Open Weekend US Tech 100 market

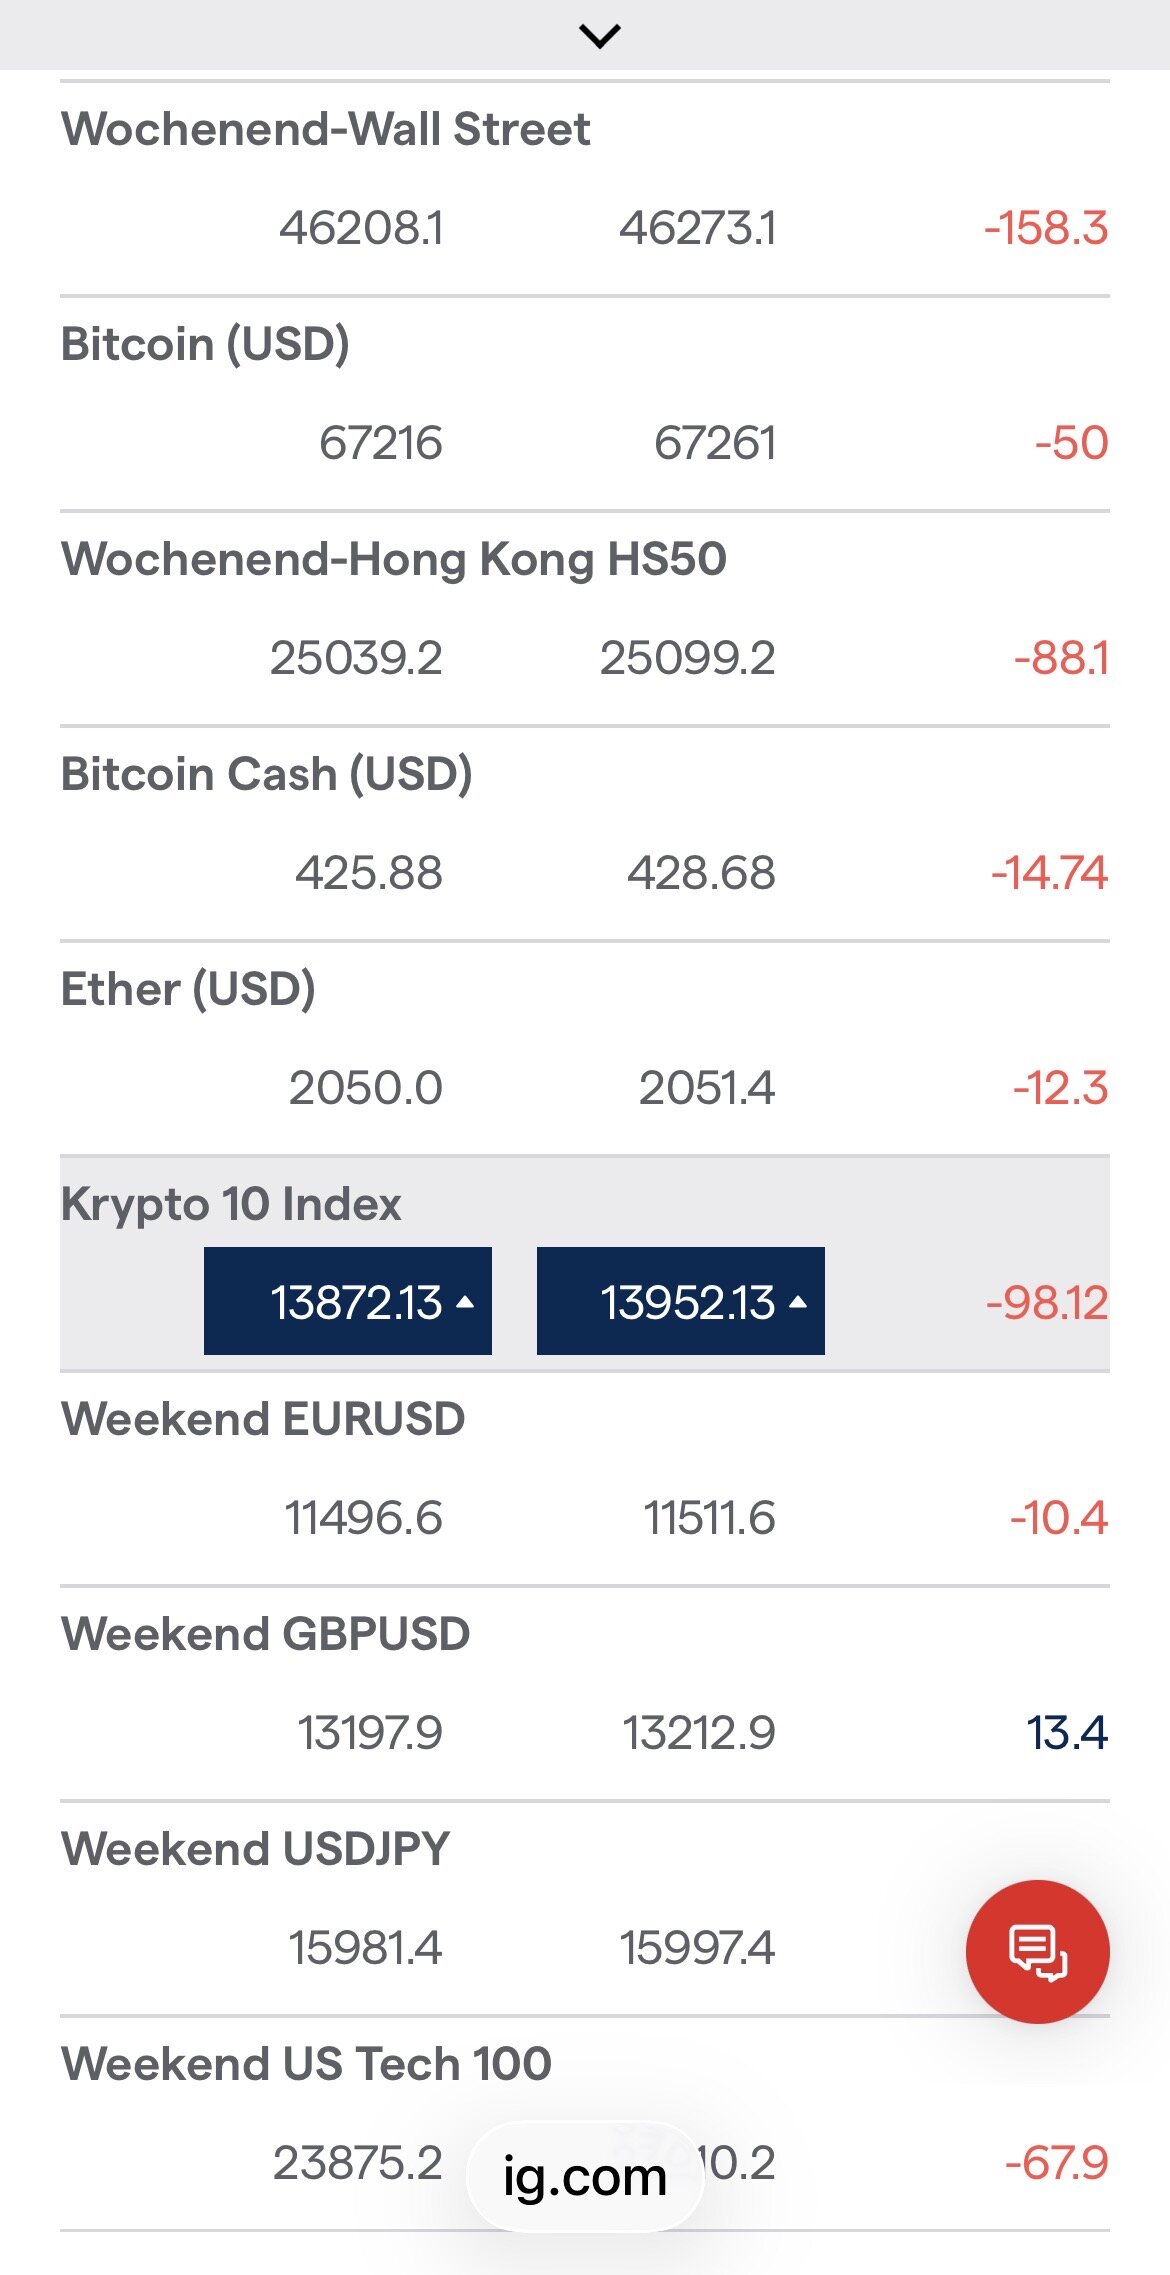coord(307,2065)
